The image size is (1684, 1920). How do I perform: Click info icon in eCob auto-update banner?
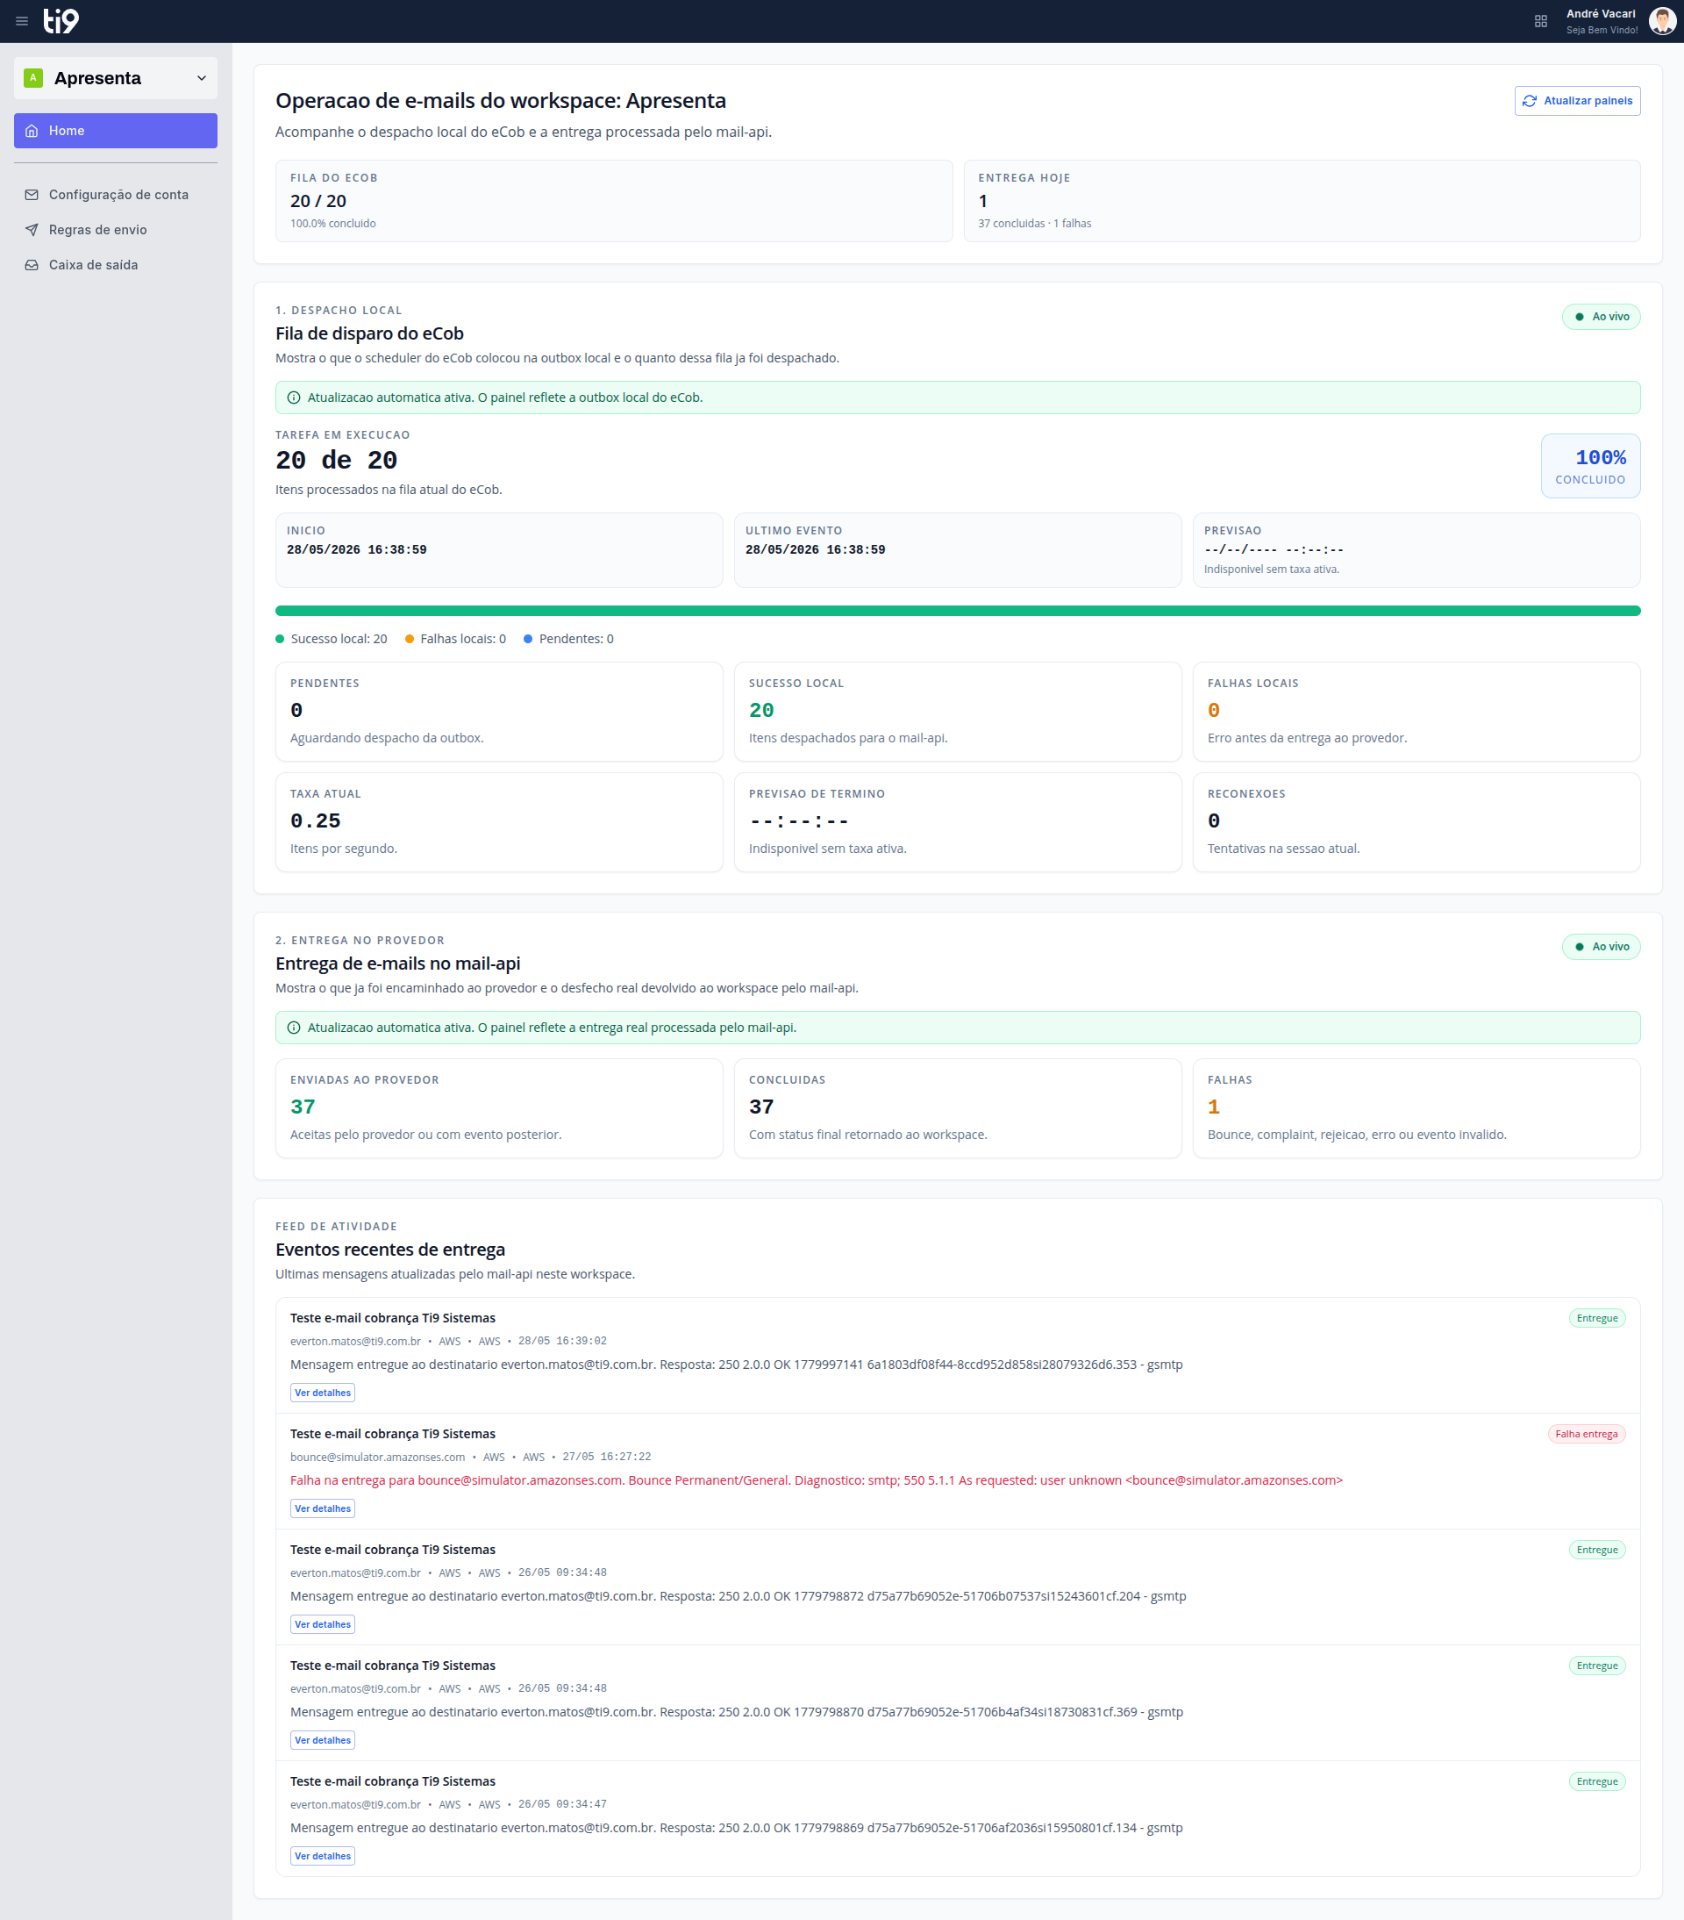[294, 398]
